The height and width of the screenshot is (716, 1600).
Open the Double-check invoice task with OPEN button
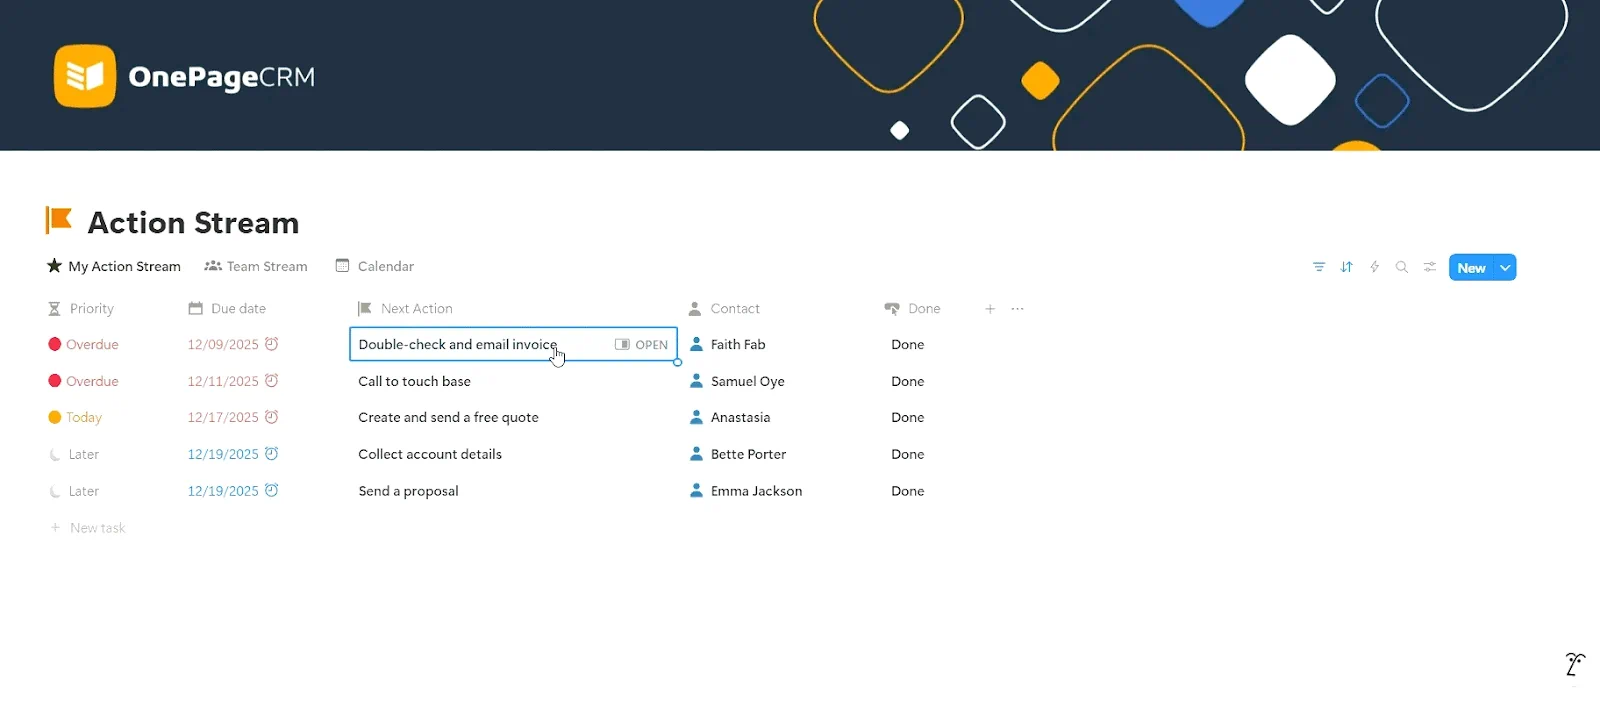click(x=642, y=344)
